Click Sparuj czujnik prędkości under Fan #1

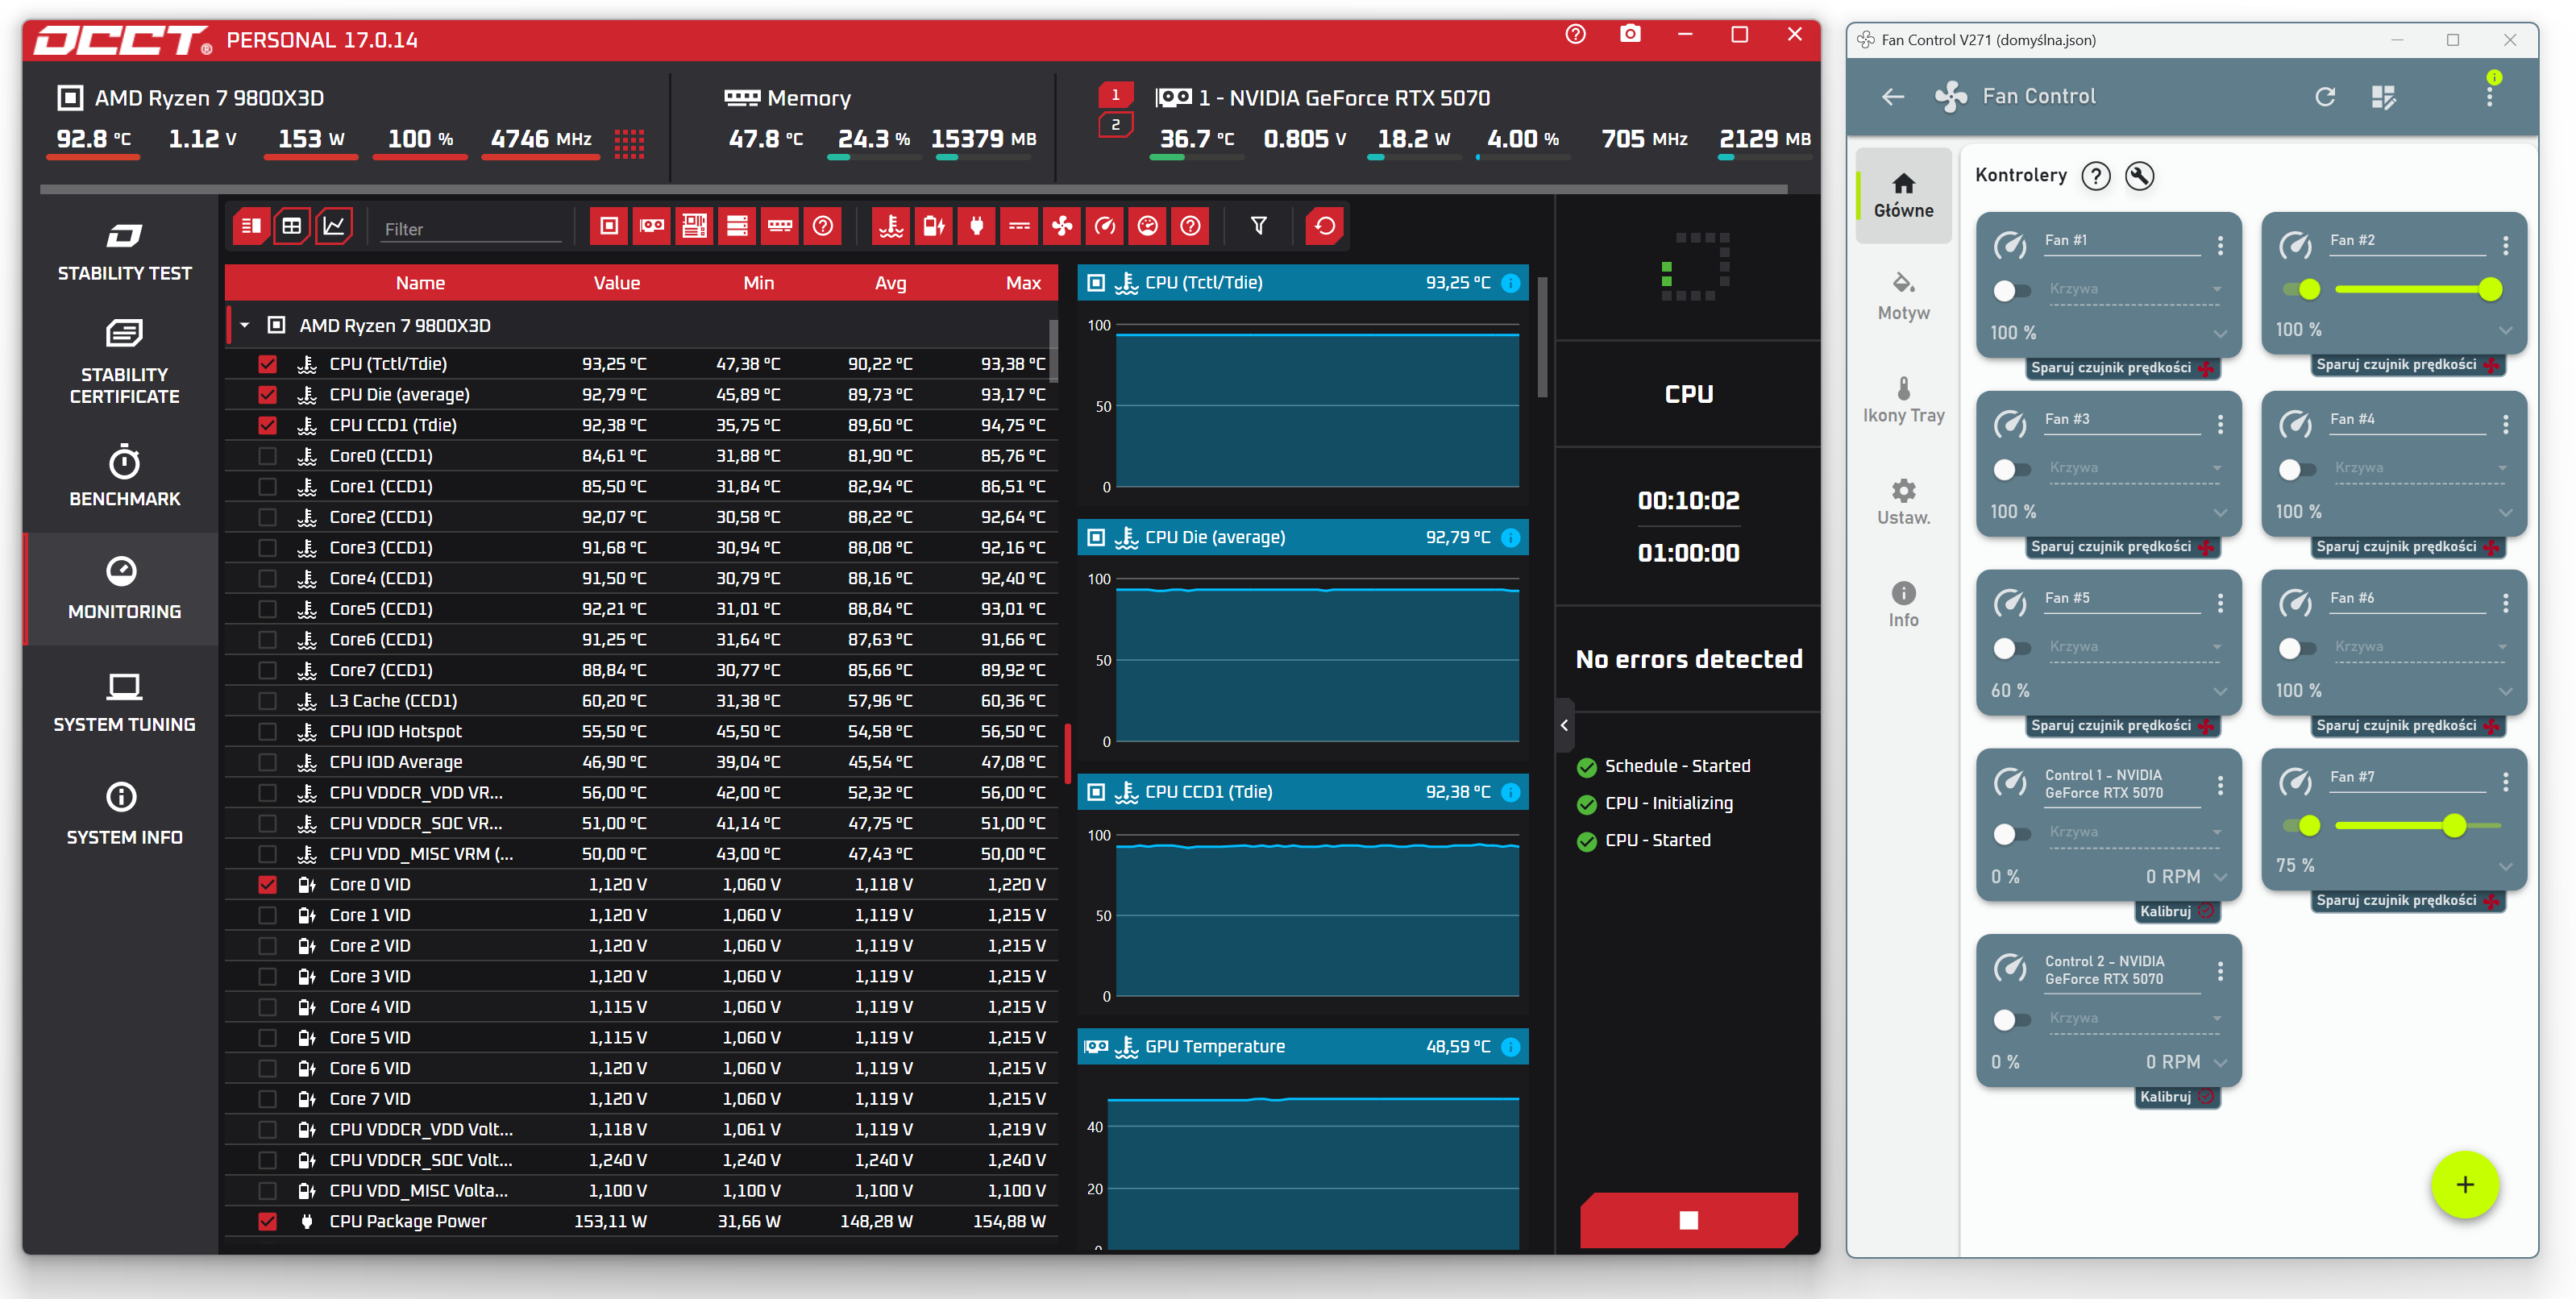[2122, 368]
